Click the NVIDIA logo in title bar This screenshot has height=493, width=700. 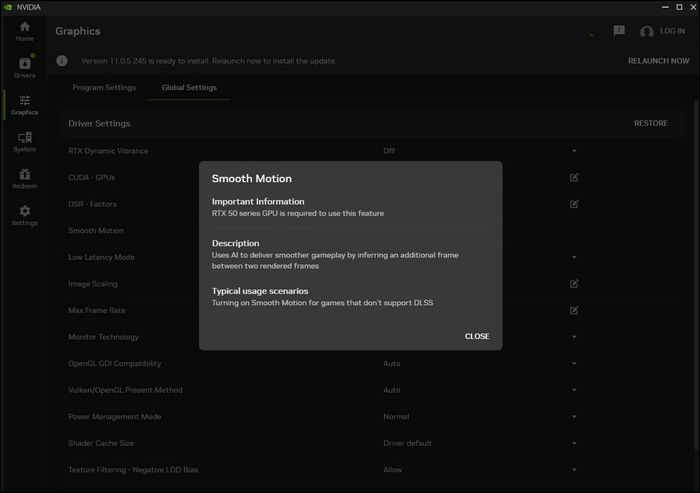8,7
